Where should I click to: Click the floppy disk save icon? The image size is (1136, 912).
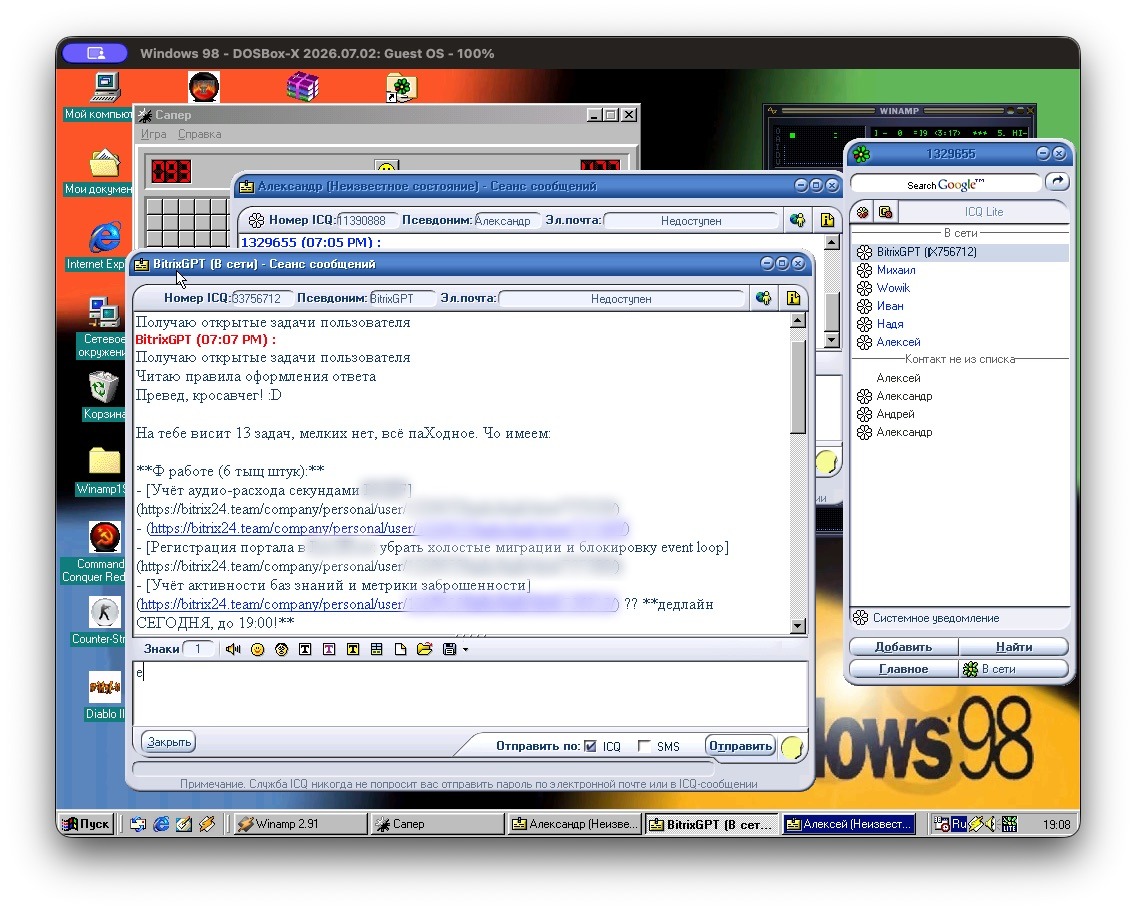pyautogui.click(x=449, y=650)
